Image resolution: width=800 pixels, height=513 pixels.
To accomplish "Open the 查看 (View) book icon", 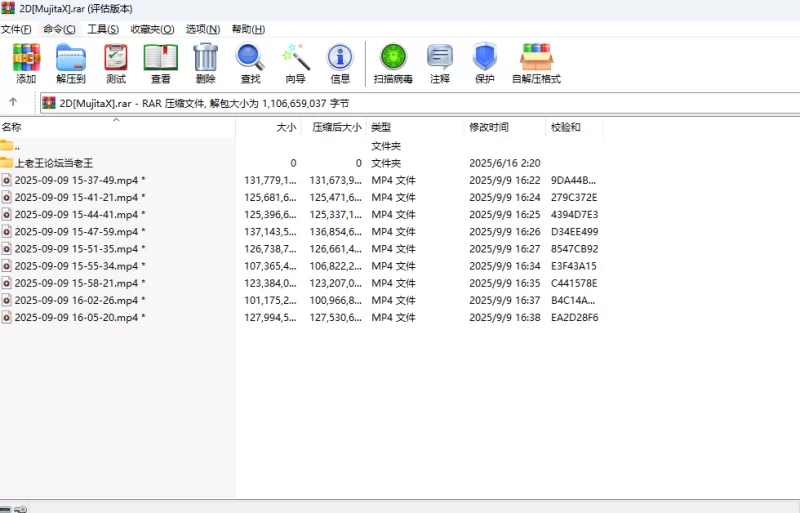I will click(160, 63).
